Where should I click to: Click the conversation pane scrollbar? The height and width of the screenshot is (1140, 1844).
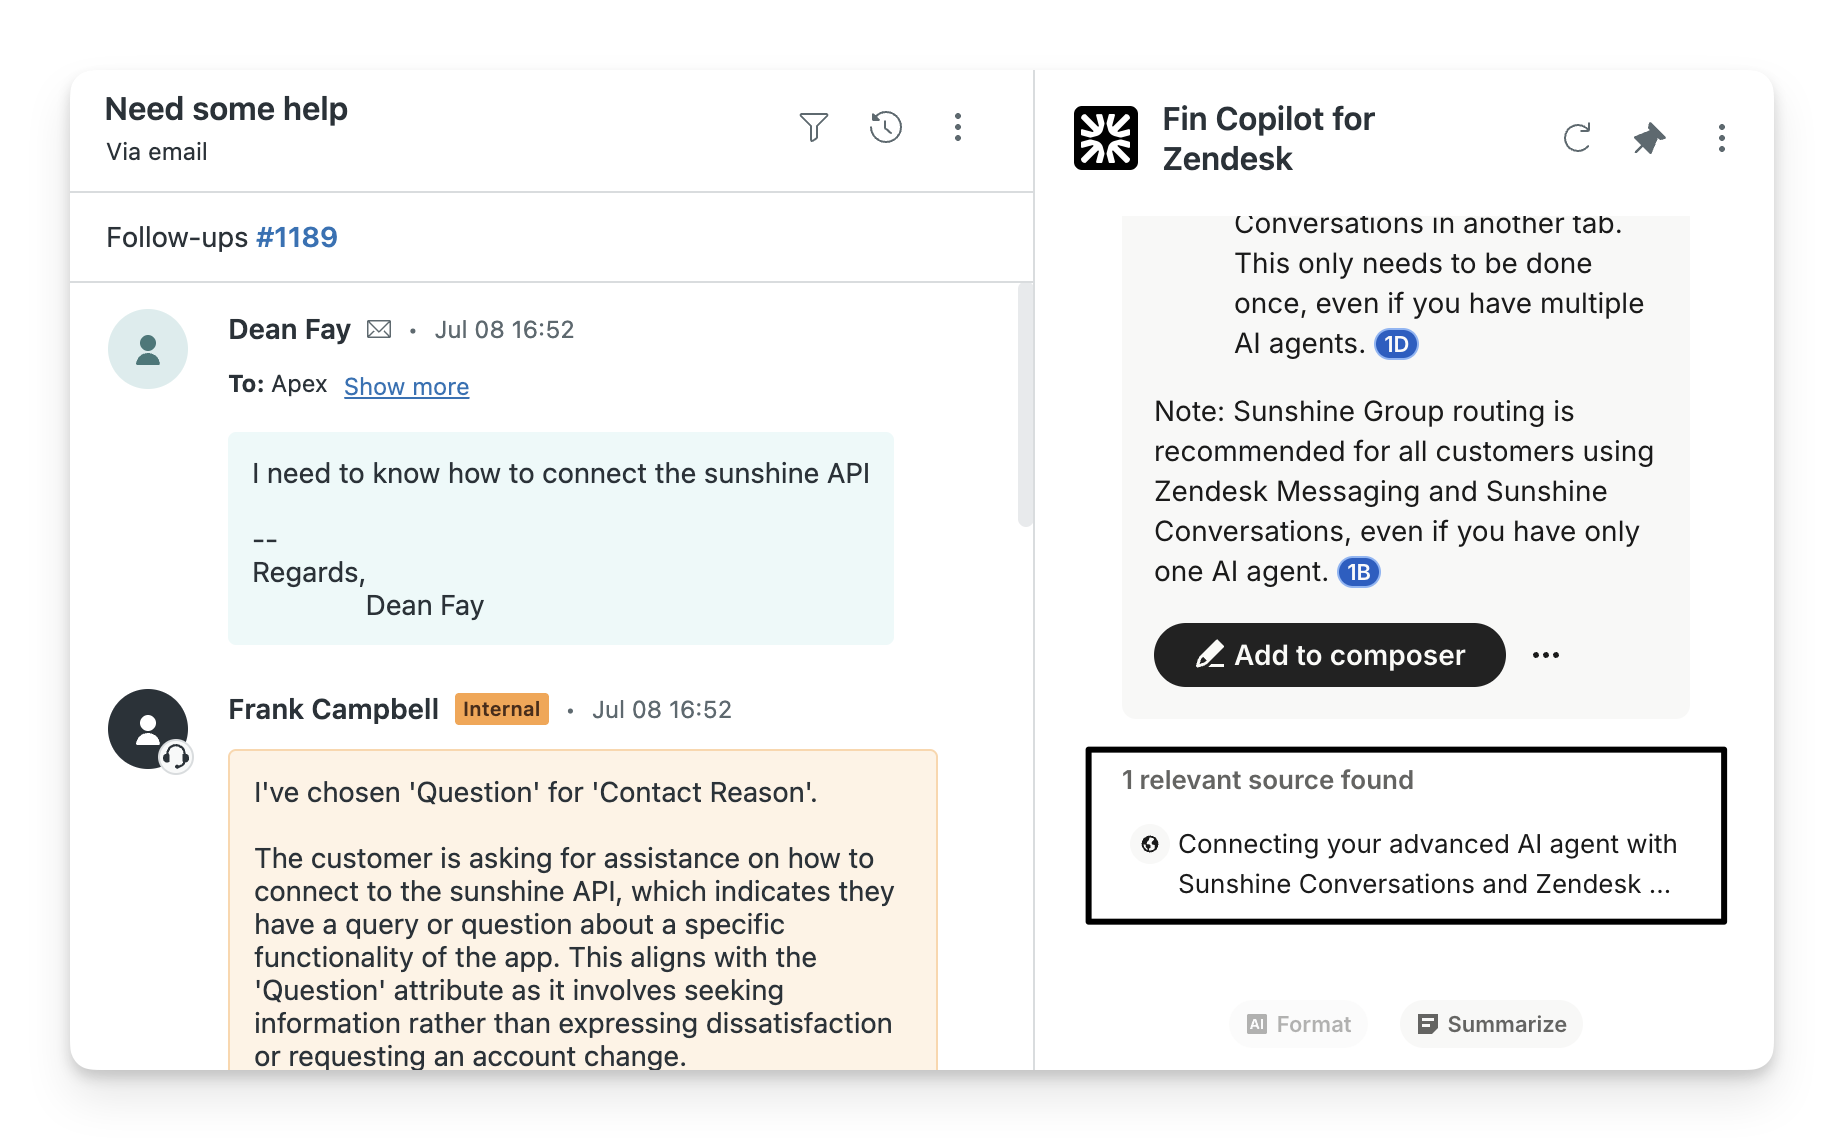tap(1024, 405)
